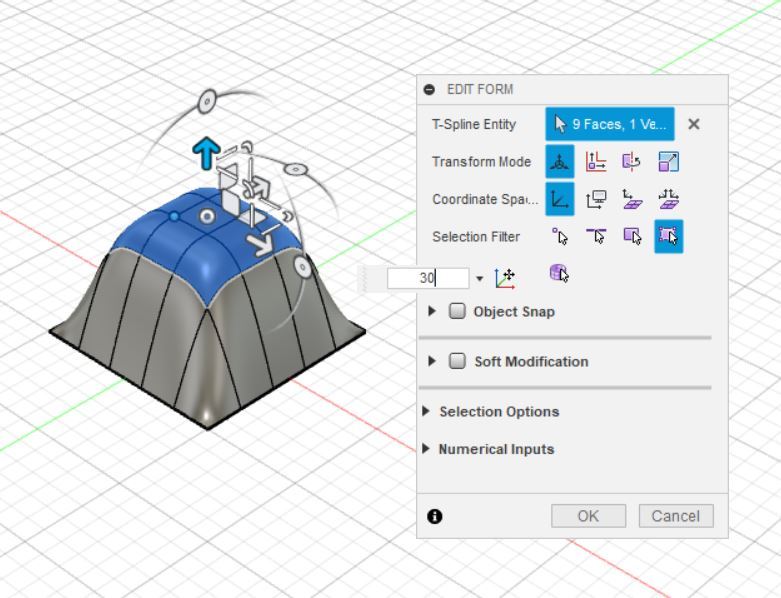Screen dimensions: 781x598
Task: Confirm with the OK button
Action: tap(588, 516)
